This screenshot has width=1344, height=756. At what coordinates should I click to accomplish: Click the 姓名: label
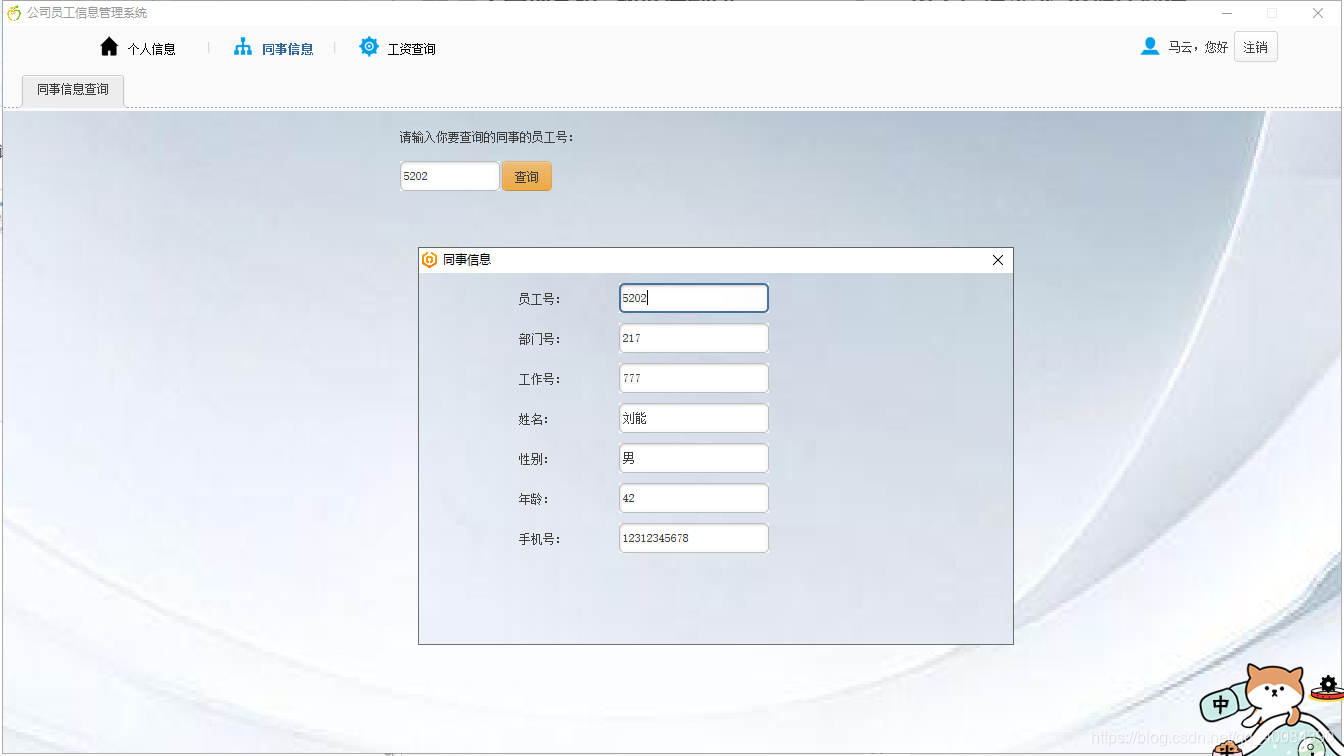point(533,419)
